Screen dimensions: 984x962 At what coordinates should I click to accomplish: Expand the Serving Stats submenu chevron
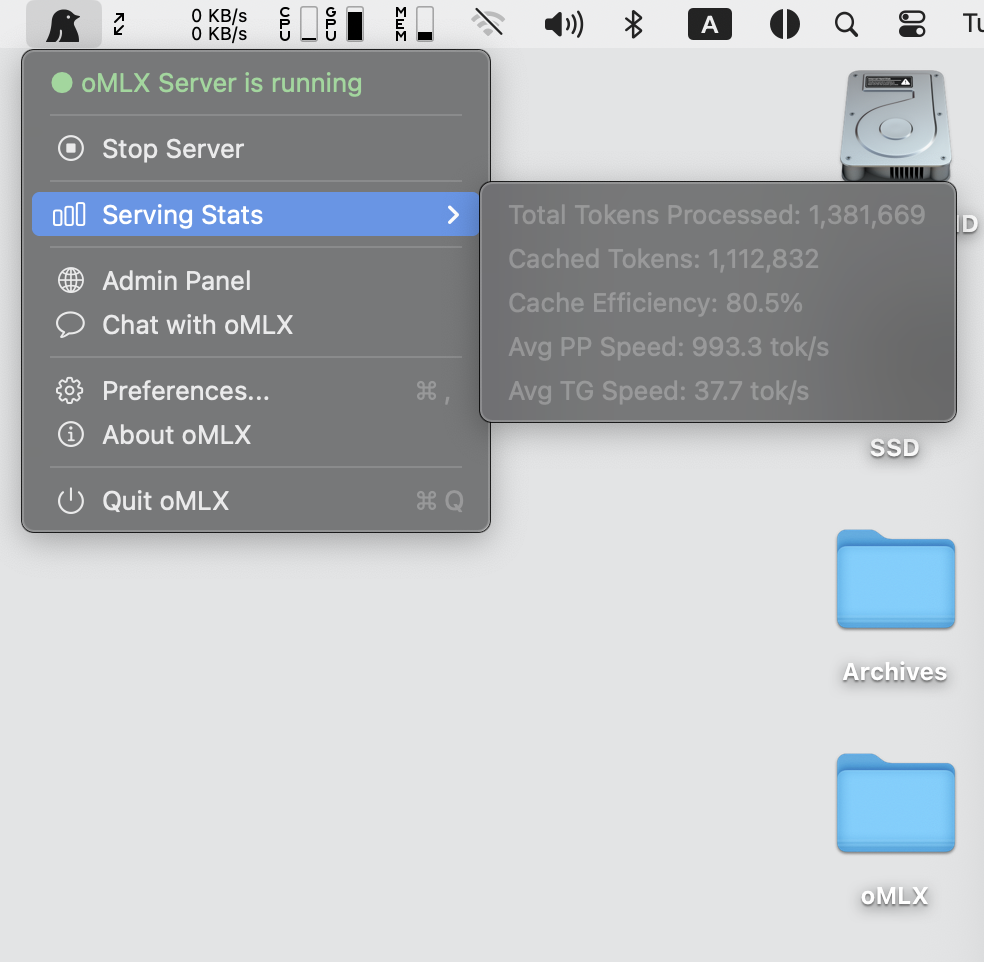[452, 213]
